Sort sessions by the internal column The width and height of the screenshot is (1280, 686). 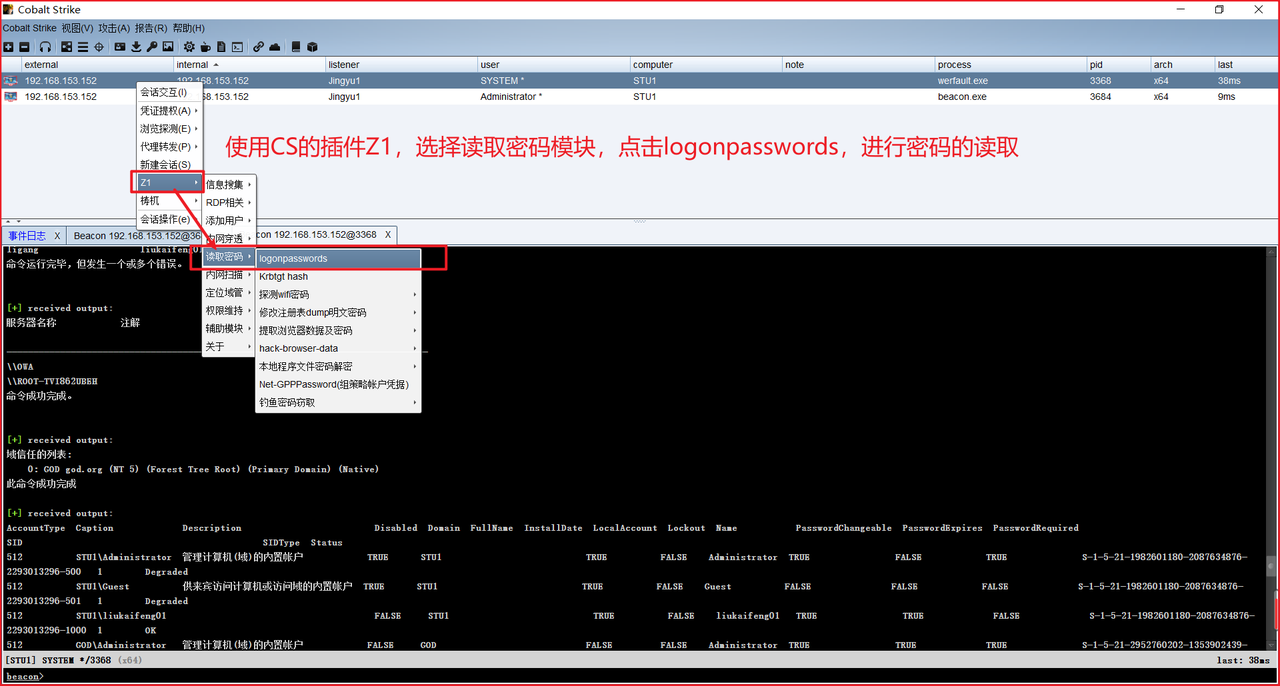click(249, 64)
